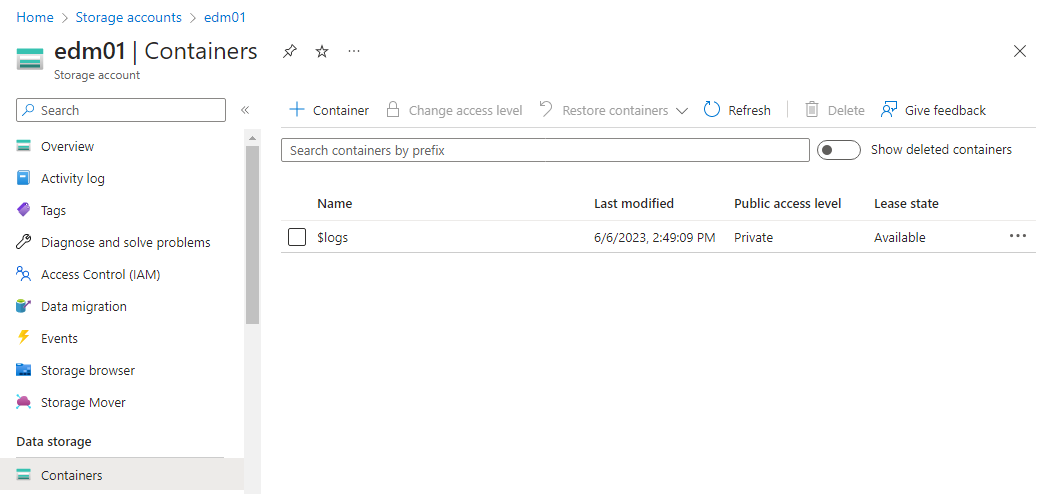Click the plus icon to add Container
This screenshot has width=1052, height=494.
pyautogui.click(x=296, y=110)
